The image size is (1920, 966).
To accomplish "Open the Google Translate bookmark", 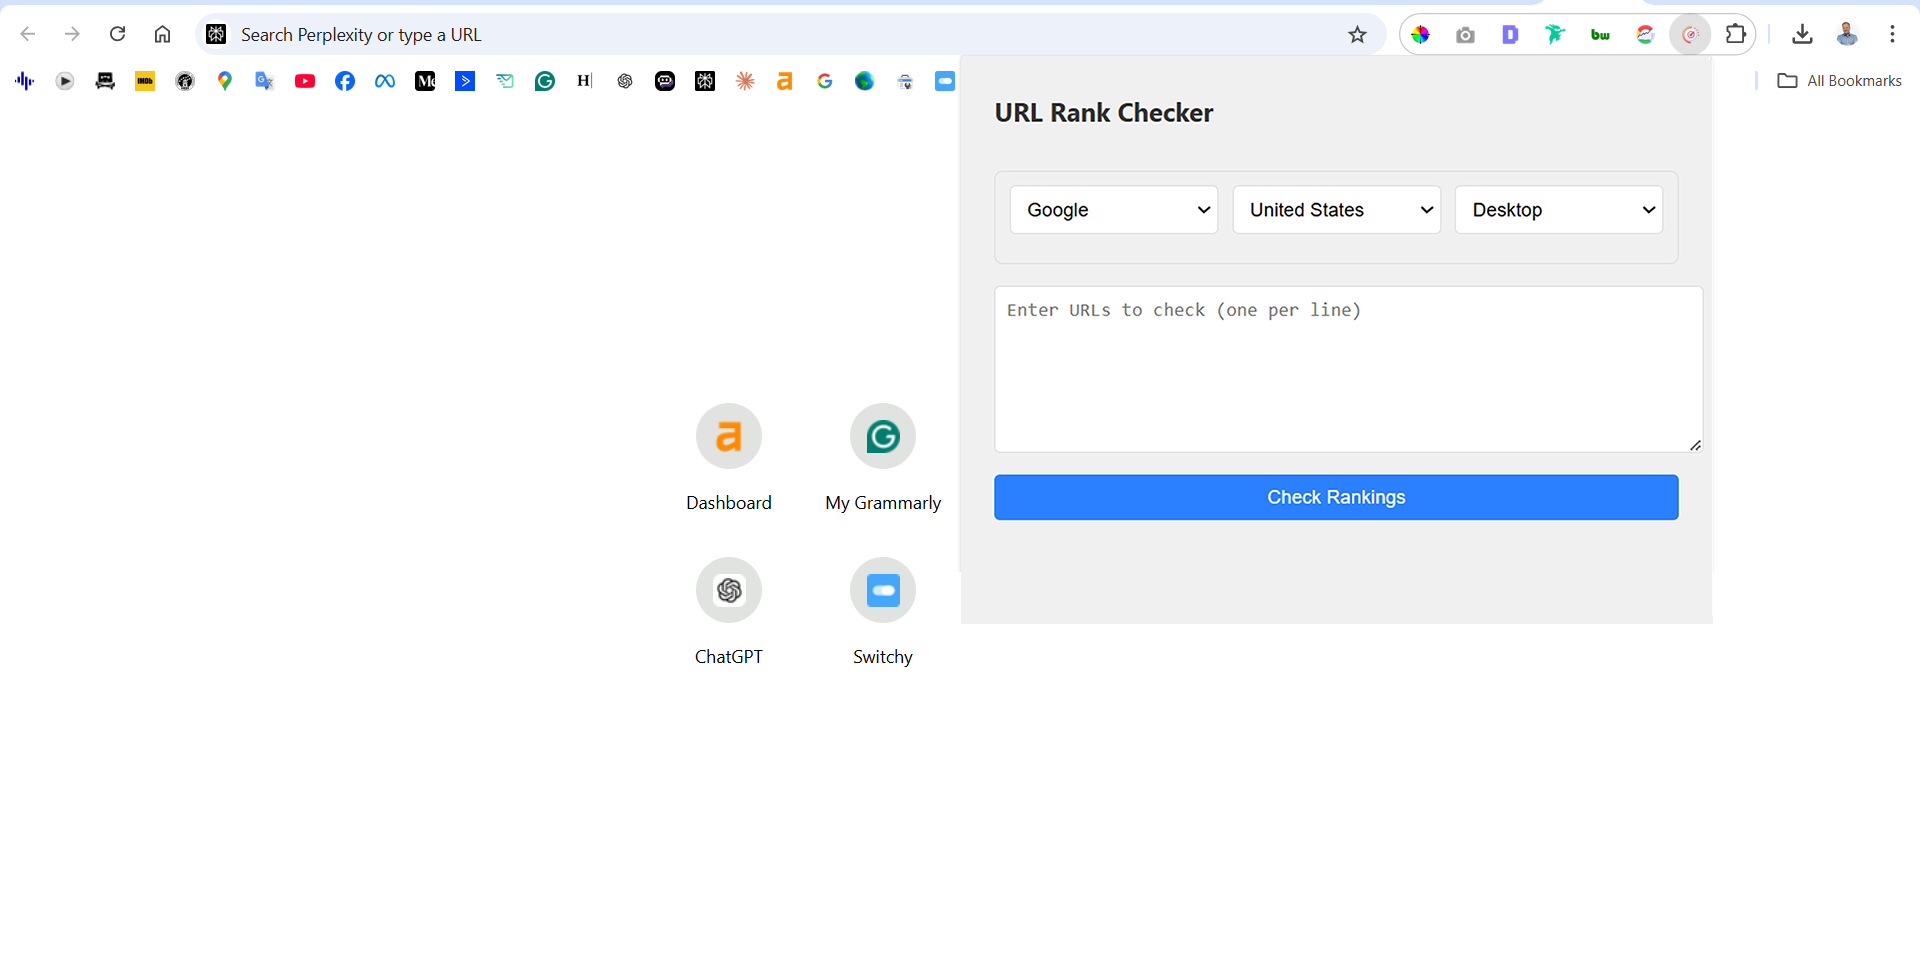I will pyautogui.click(x=264, y=81).
